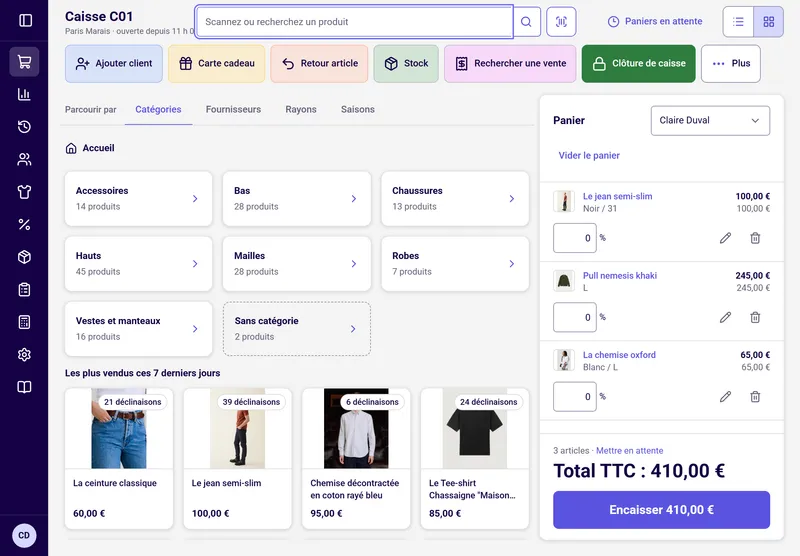The height and width of the screenshot is (556, 800).
Task: Open the Stock button
Action: click(x=406, y=64)
